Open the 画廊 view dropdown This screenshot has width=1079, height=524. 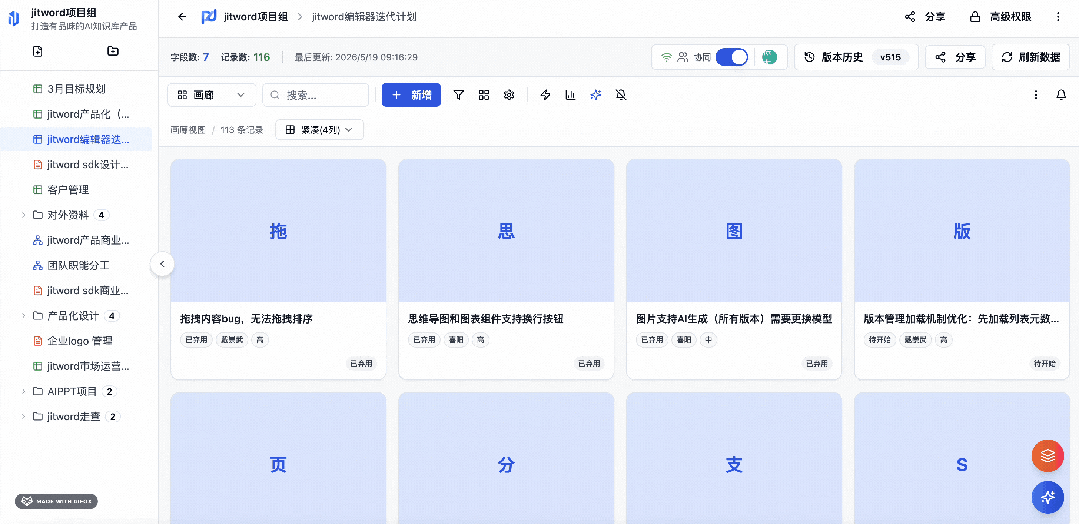tap(211, 95)
